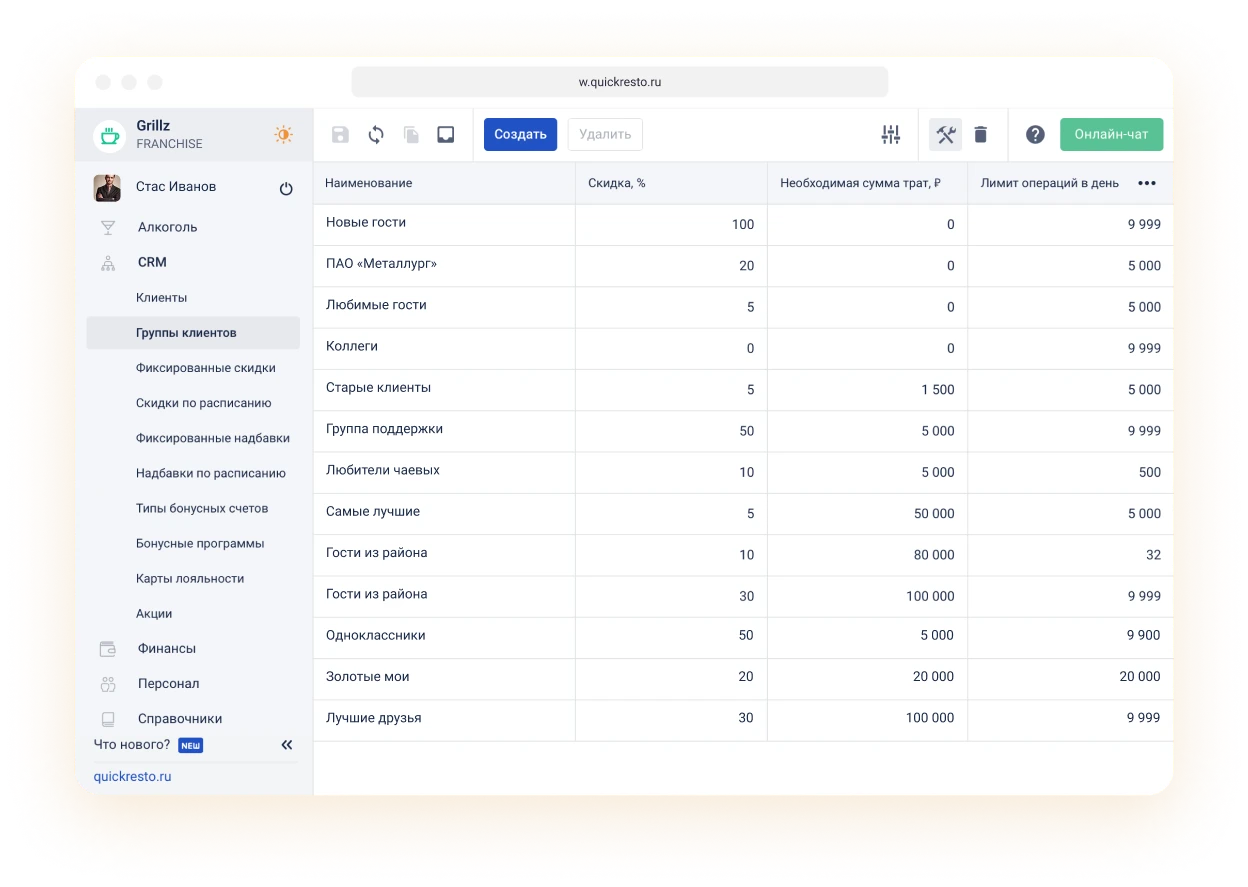Open the column settings sliders icon
This screenshot has height=887, width=1248.
pos(890,134)
